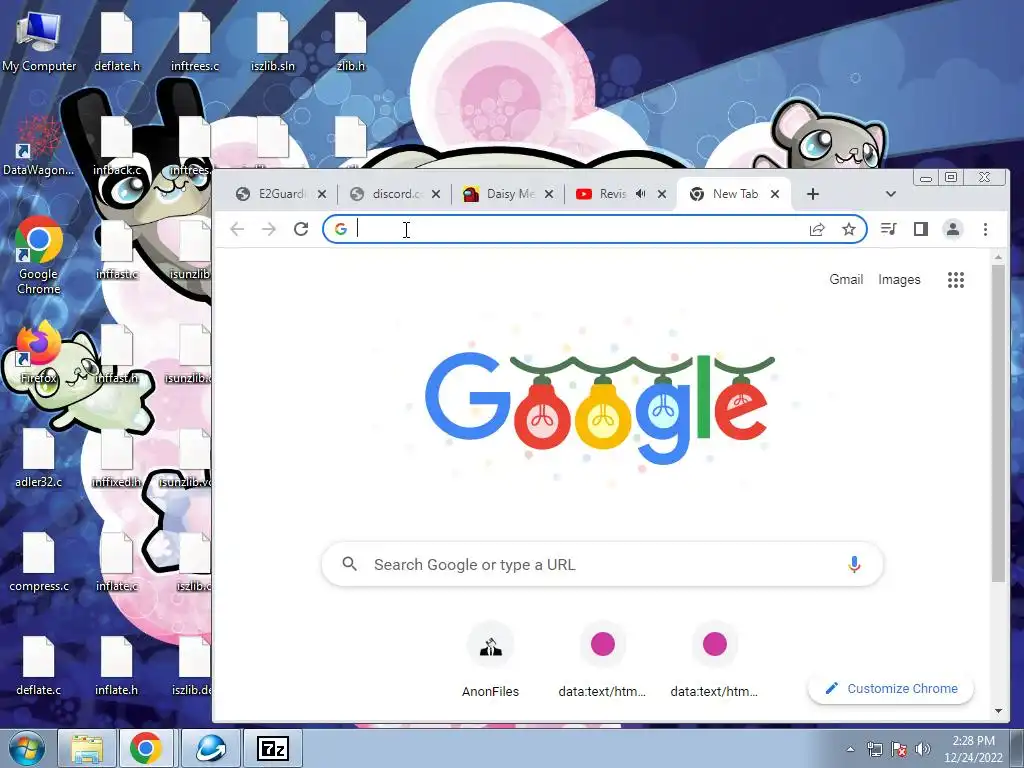
Task: Select the Firefox desktop shortcut
Action: (39, 354)
